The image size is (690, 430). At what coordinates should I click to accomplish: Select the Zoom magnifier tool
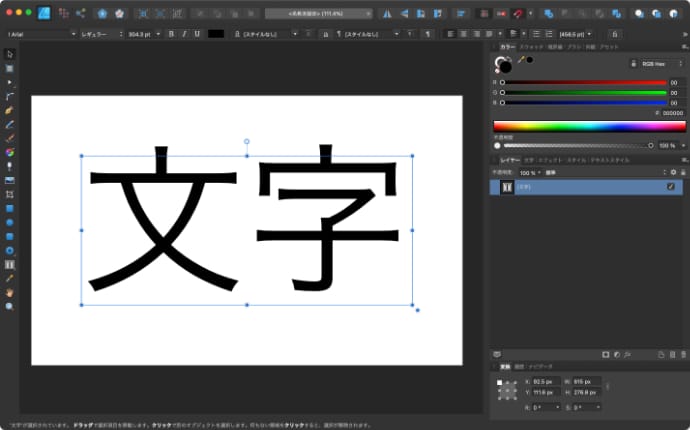[x=10, y=307]
